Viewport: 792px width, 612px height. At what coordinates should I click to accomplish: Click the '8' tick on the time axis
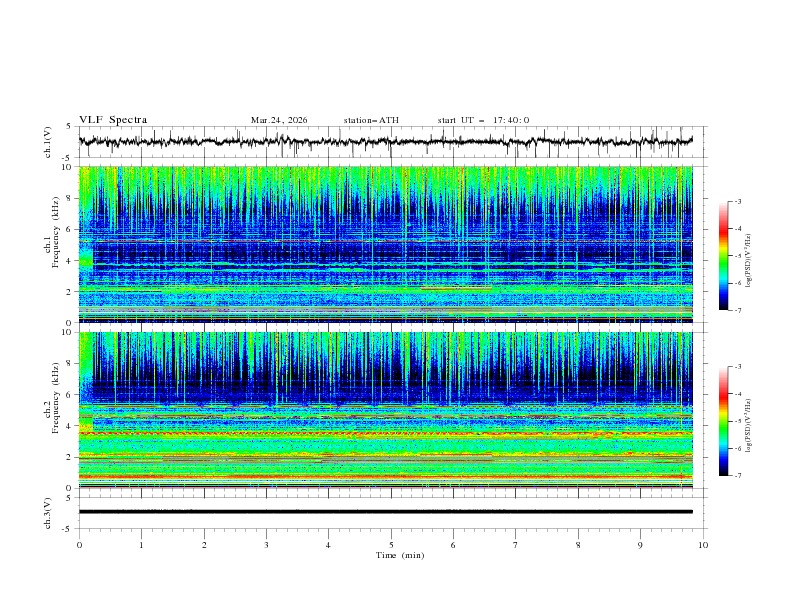pyautogui.click(x=578, y=545)
